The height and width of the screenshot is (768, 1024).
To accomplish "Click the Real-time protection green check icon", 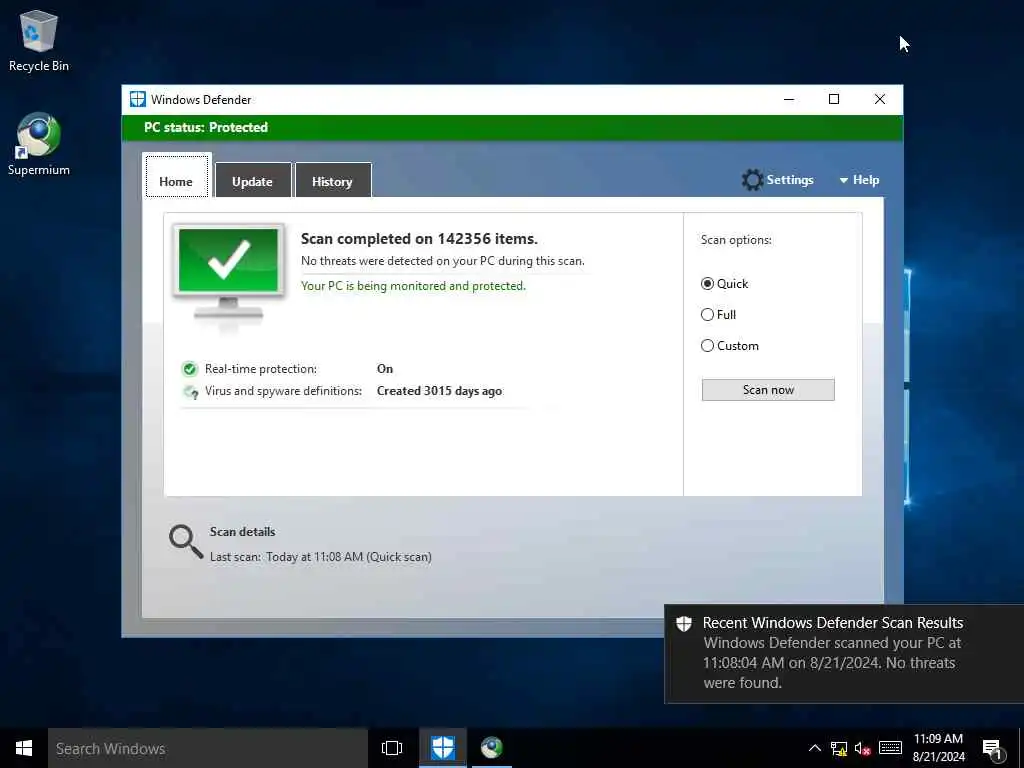I will [189, 369].
